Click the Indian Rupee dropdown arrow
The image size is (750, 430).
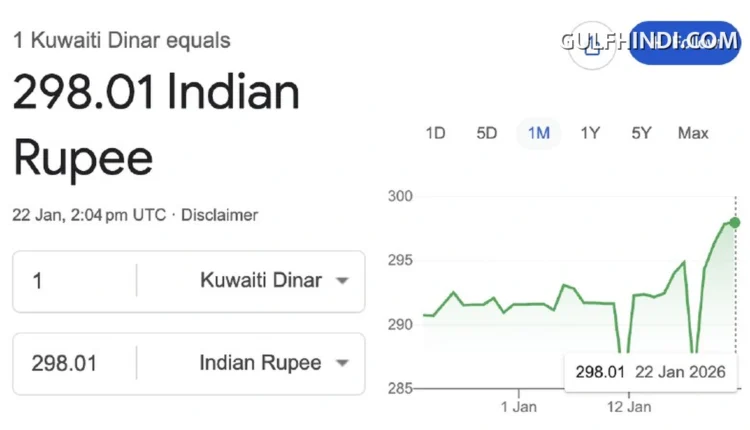342,364
